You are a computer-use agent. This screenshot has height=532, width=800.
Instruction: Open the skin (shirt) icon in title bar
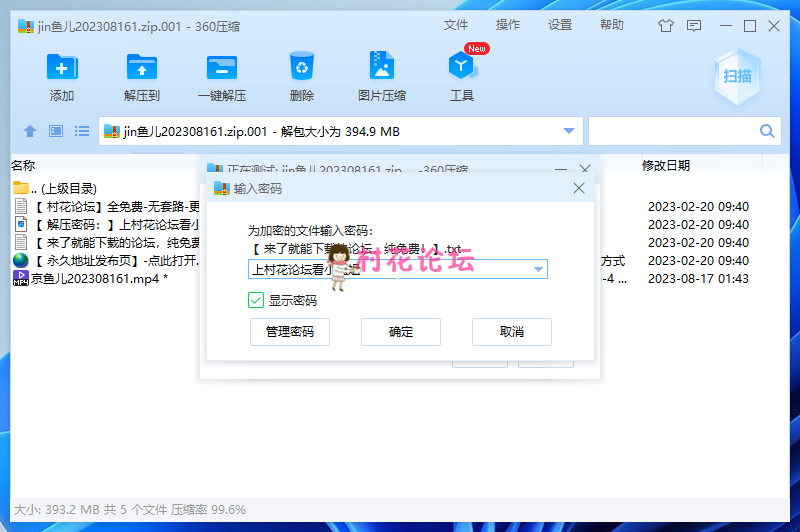point(665,26)
